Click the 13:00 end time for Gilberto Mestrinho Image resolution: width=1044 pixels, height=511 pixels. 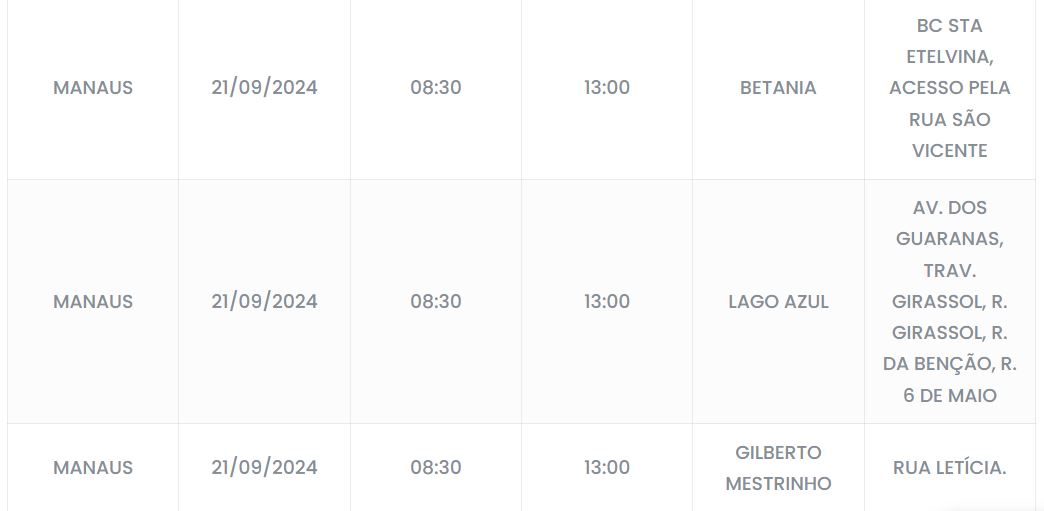[x=607, y=468]
